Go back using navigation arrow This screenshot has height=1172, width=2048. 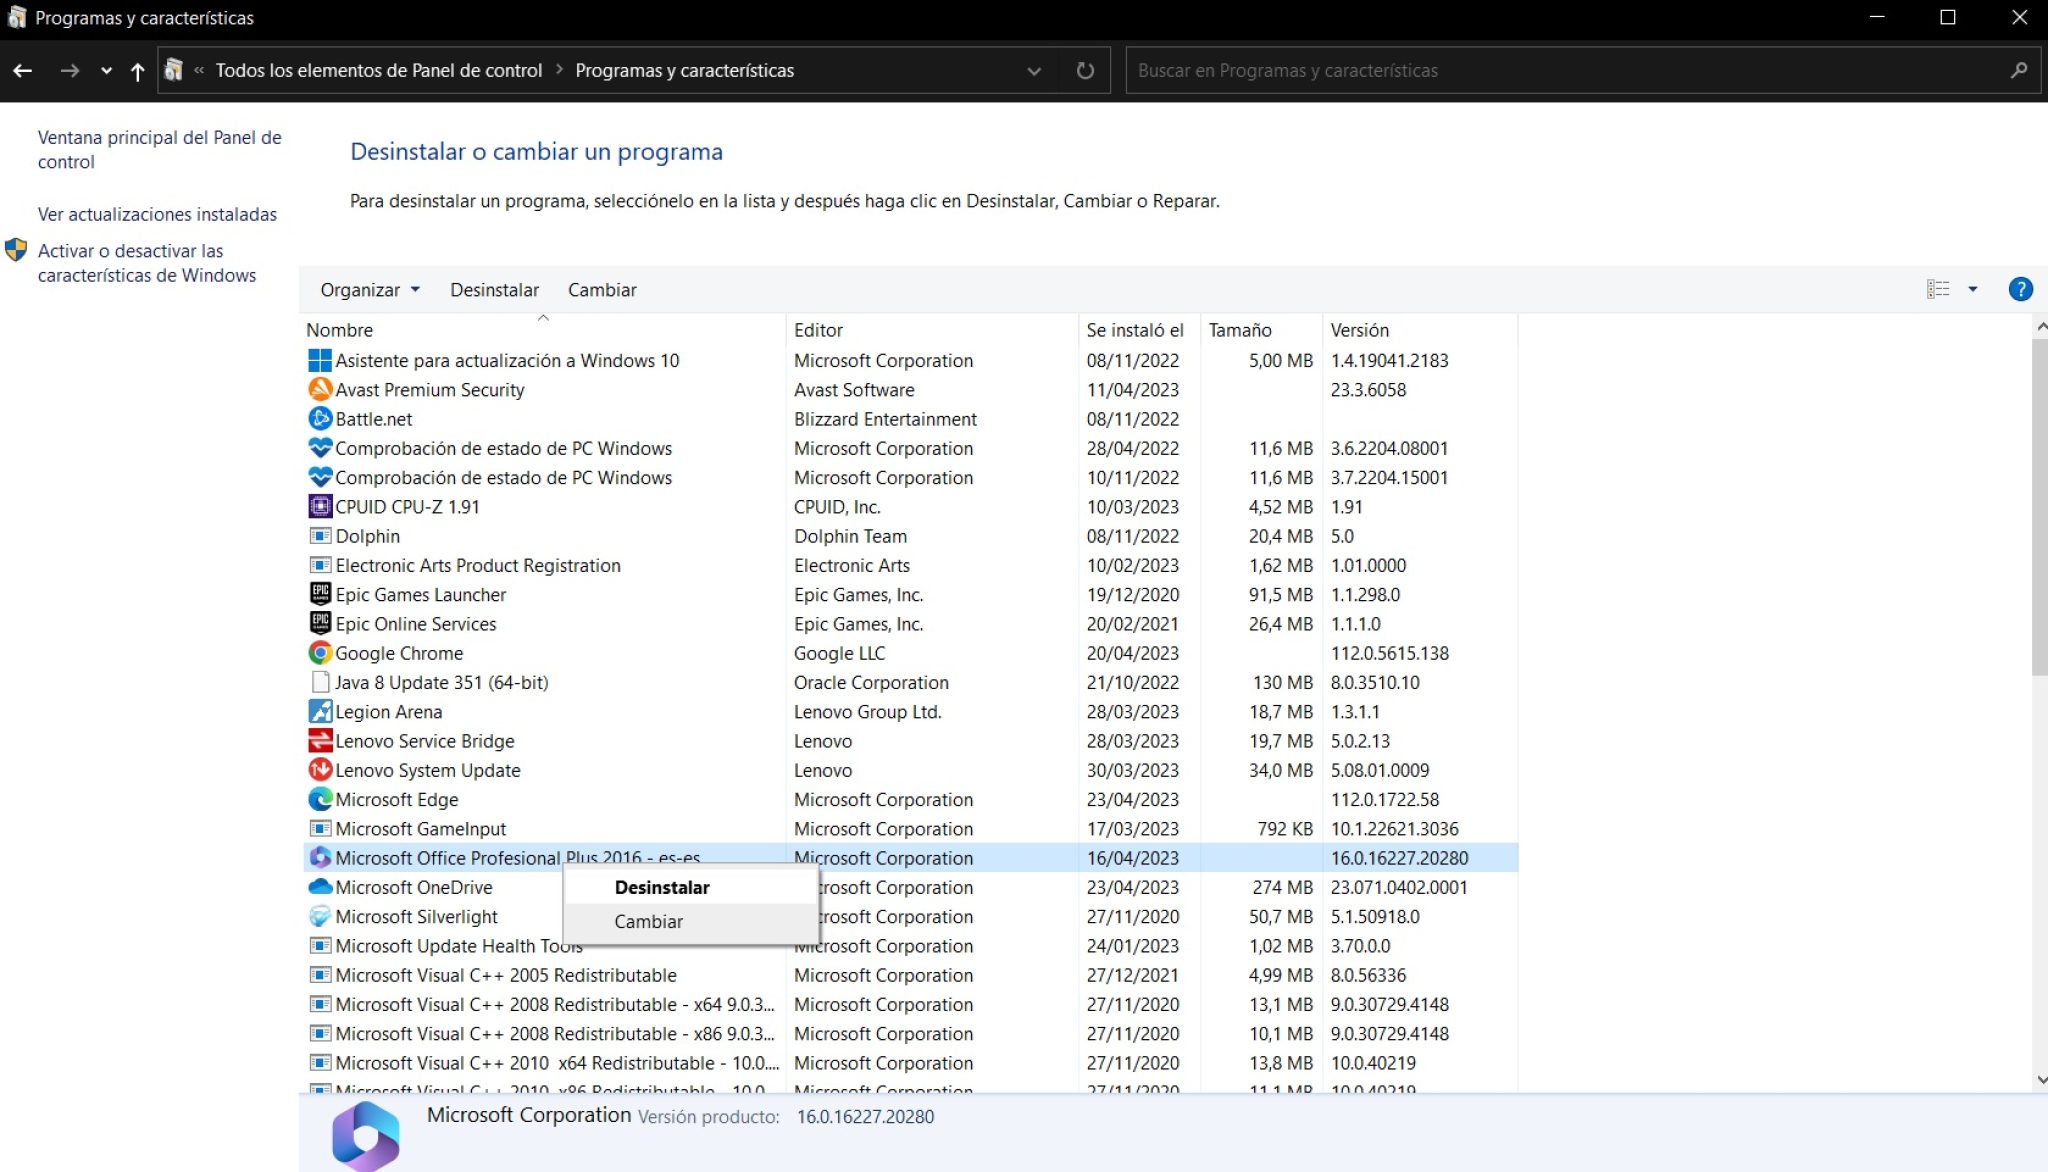pos(22,70)
